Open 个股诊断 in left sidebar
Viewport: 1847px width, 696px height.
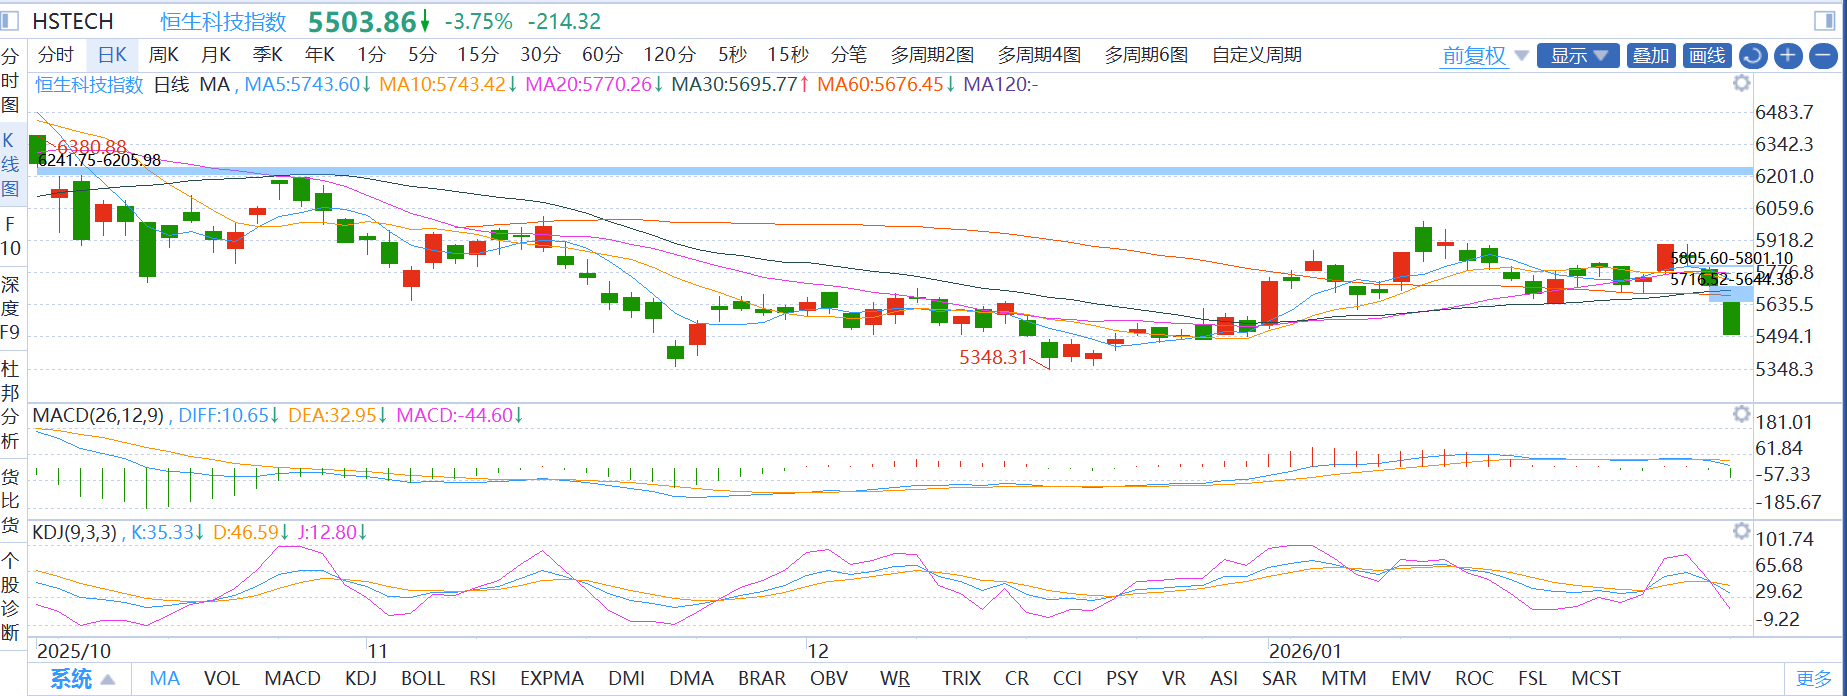point(10,595)
